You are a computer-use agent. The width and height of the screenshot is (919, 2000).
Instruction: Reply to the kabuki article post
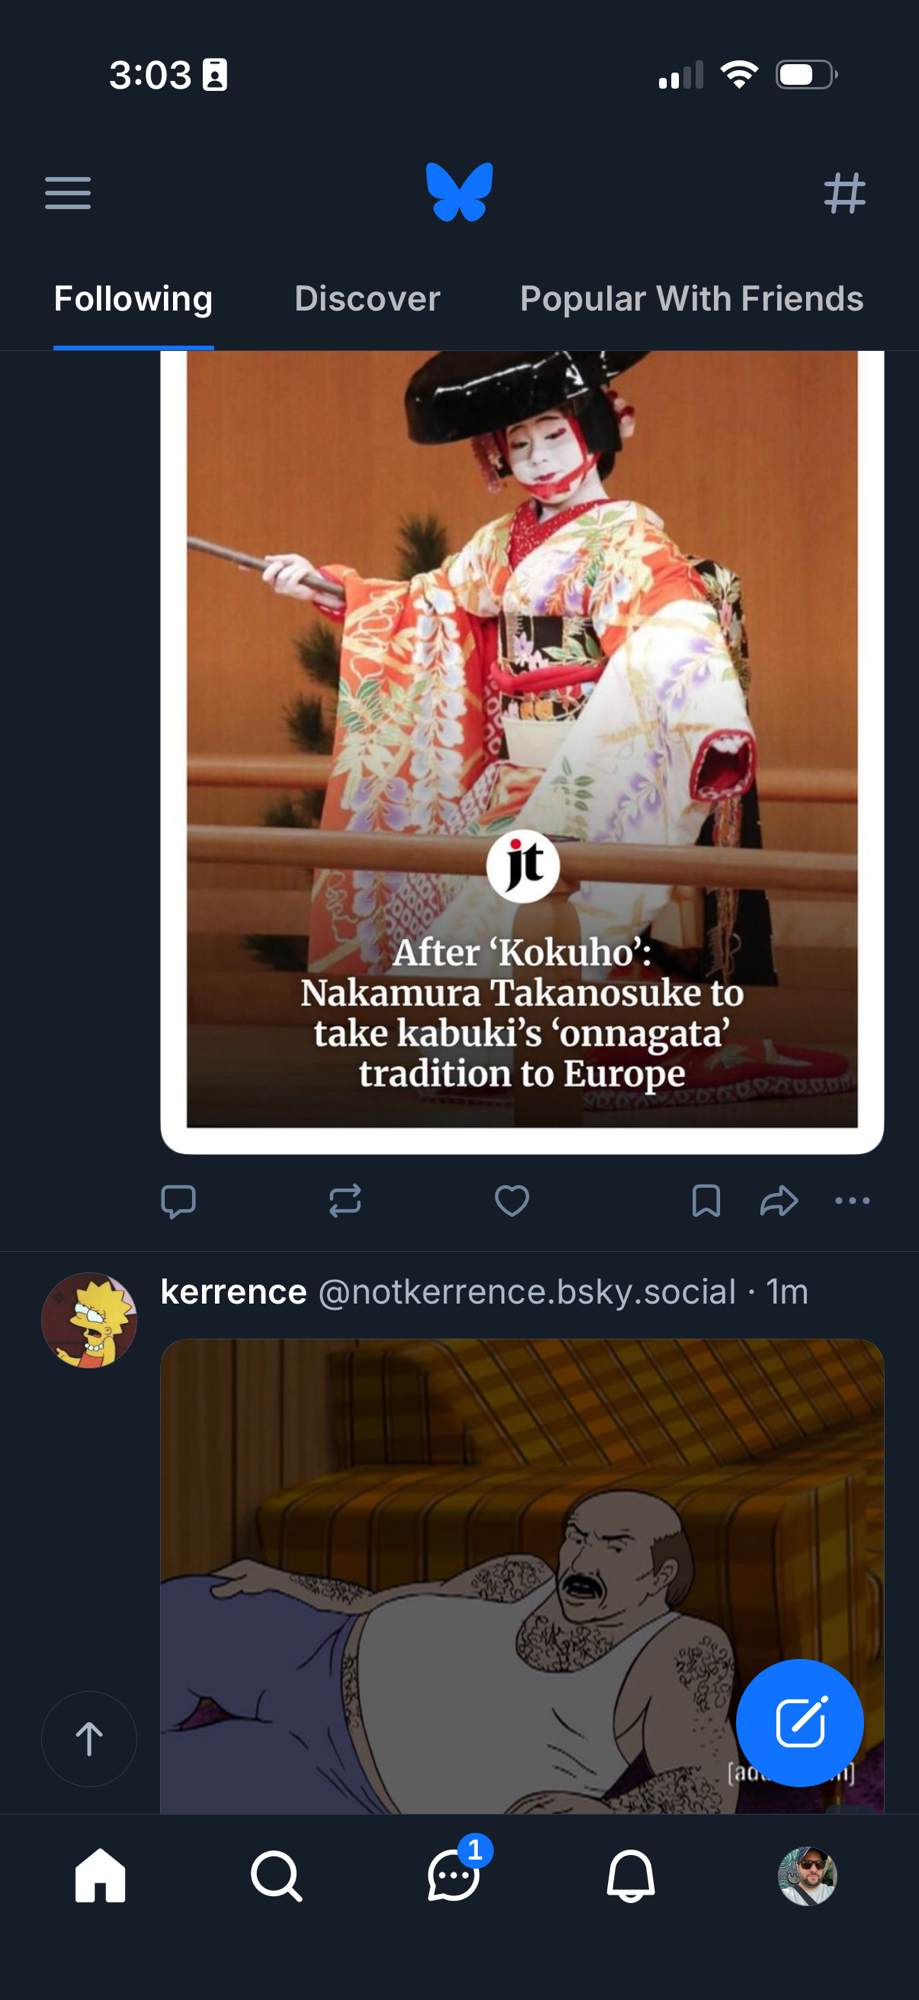[179, 1200]
